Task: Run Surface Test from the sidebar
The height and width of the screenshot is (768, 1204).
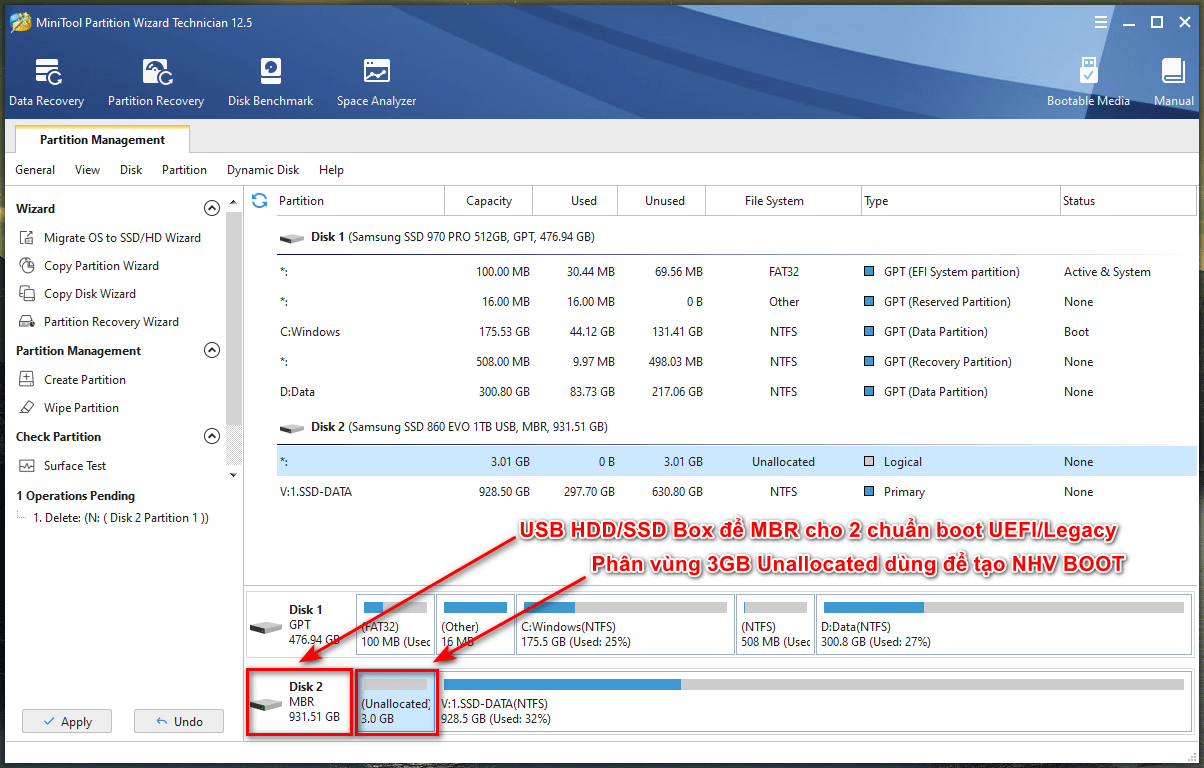Action: [x=62, y=466]
